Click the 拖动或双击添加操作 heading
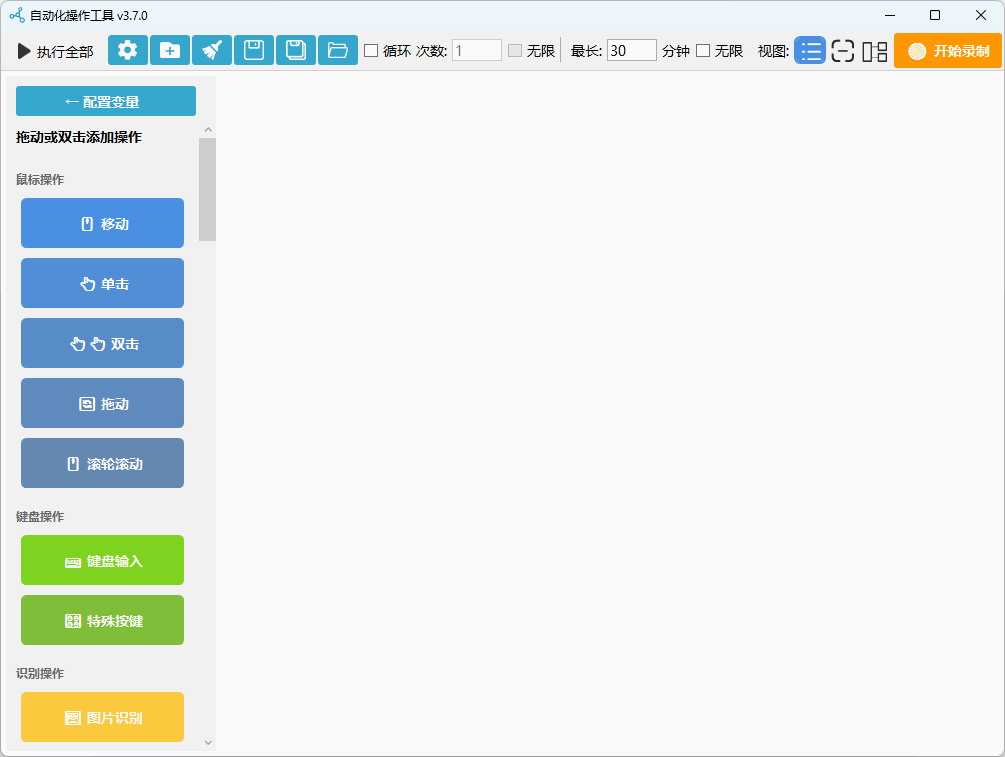The width and height of the screenshot is (1005, 757). [x=79, y=137]
